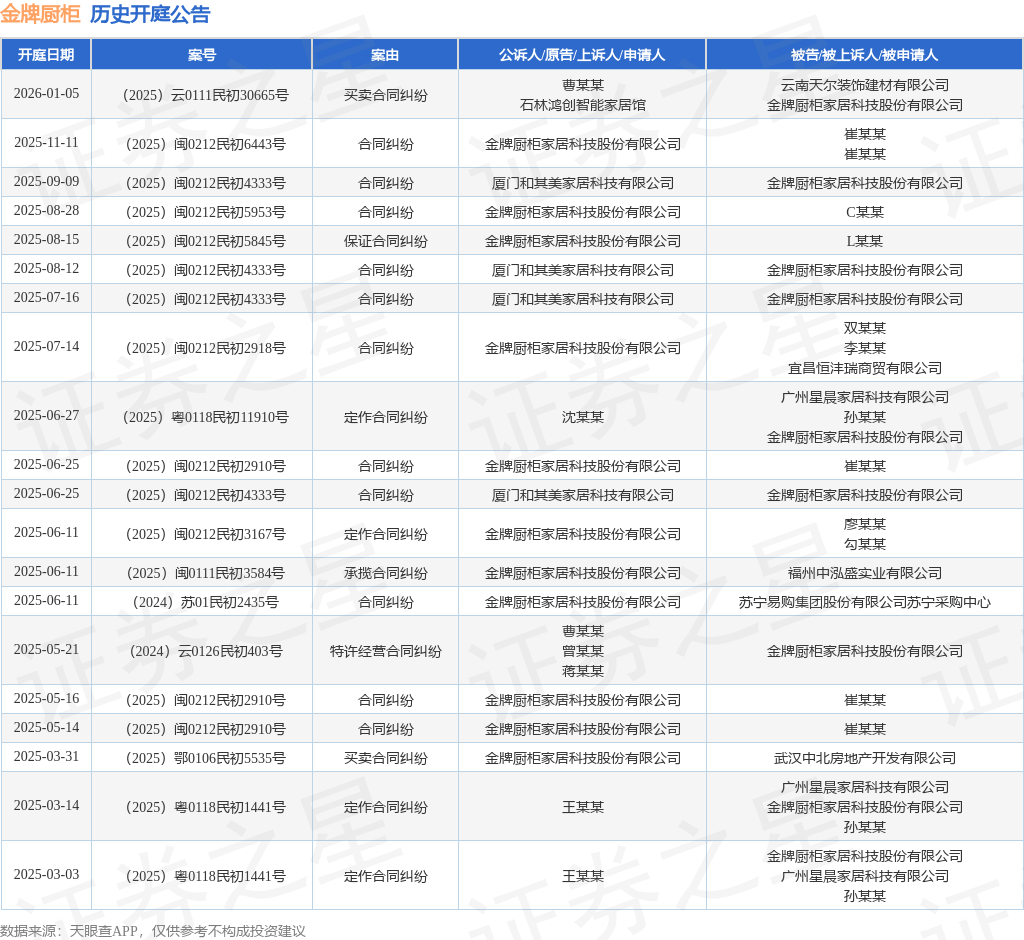Select case number (2025)闽0212民初2918号
This screenshot has width=1024, height=940.
coord(205,348)
